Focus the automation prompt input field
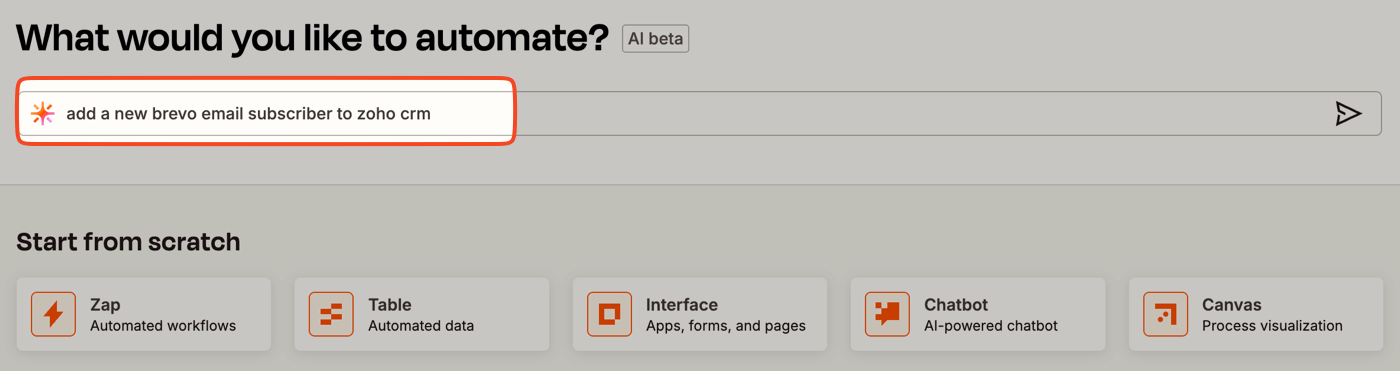Viewport: 1400px width, 371px height. 700,114
